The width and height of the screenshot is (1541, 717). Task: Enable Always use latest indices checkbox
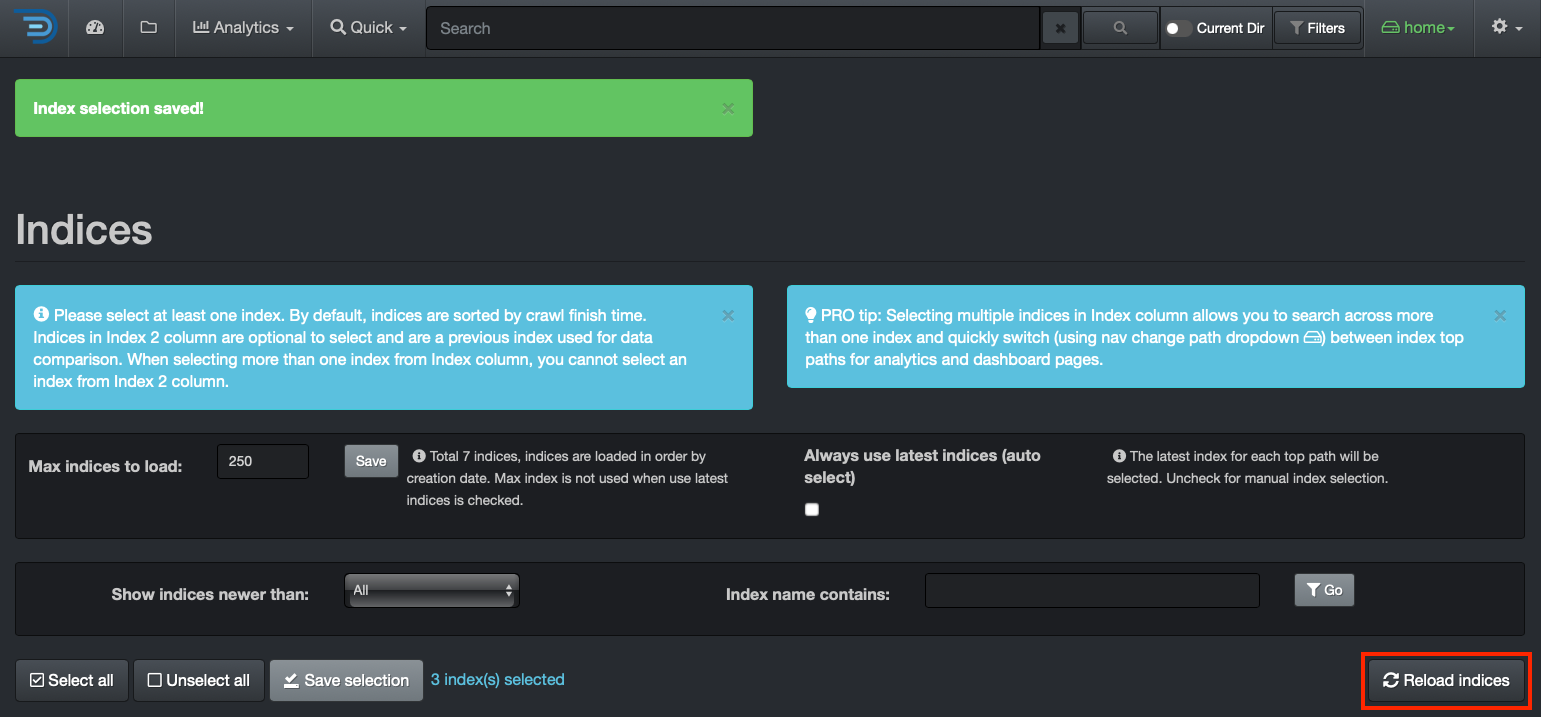point(811,509)
